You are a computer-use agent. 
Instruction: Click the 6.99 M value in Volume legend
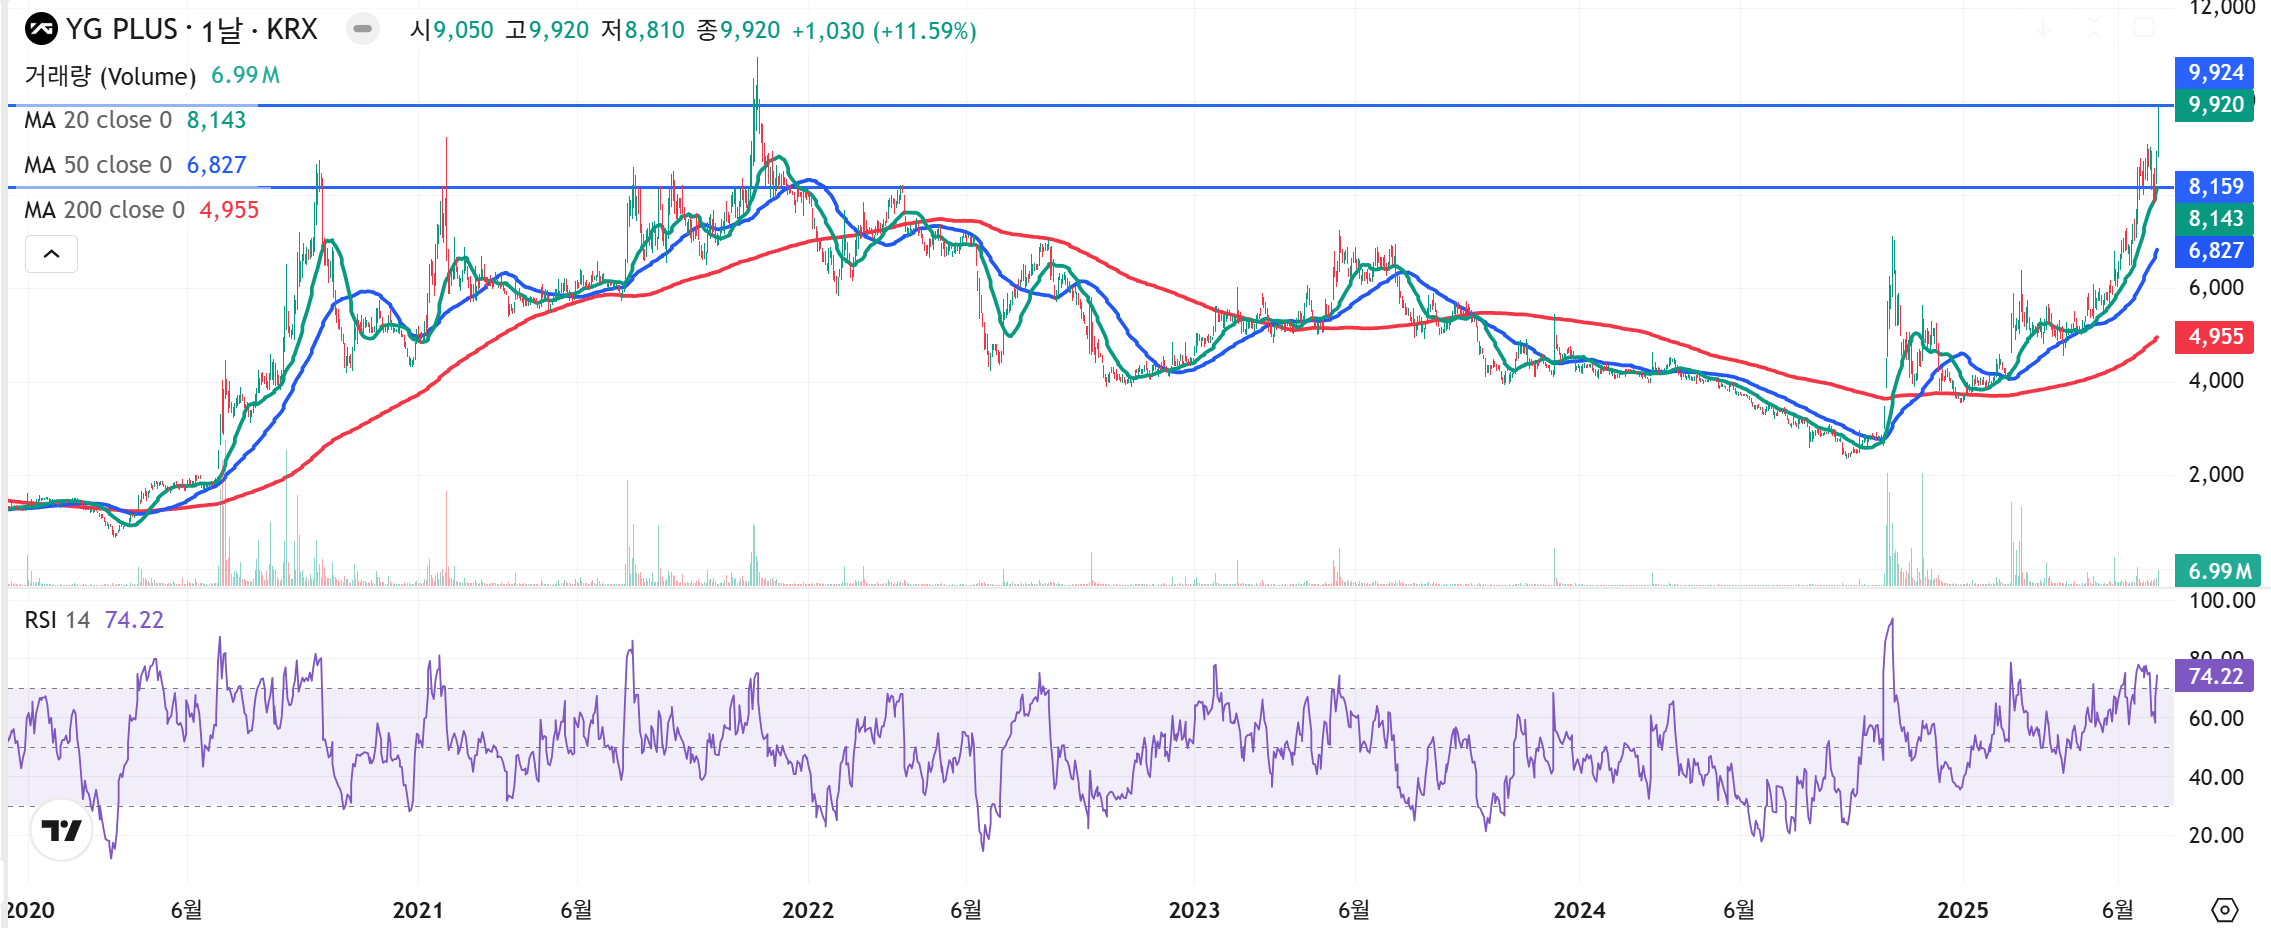[x=246, y=76]
